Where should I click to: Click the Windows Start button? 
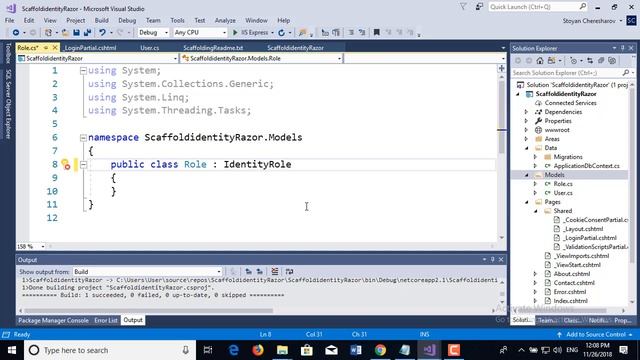coord(12,350)
